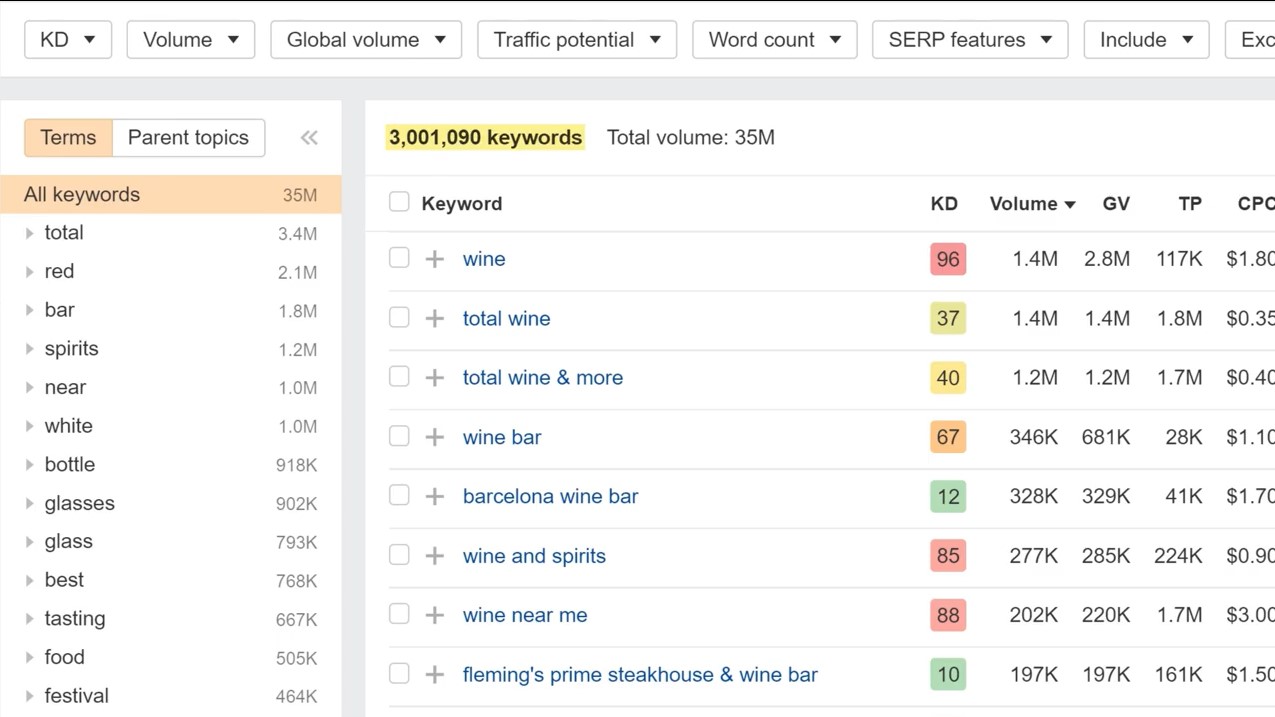Expand the 'festival' term group

(30, 697)
